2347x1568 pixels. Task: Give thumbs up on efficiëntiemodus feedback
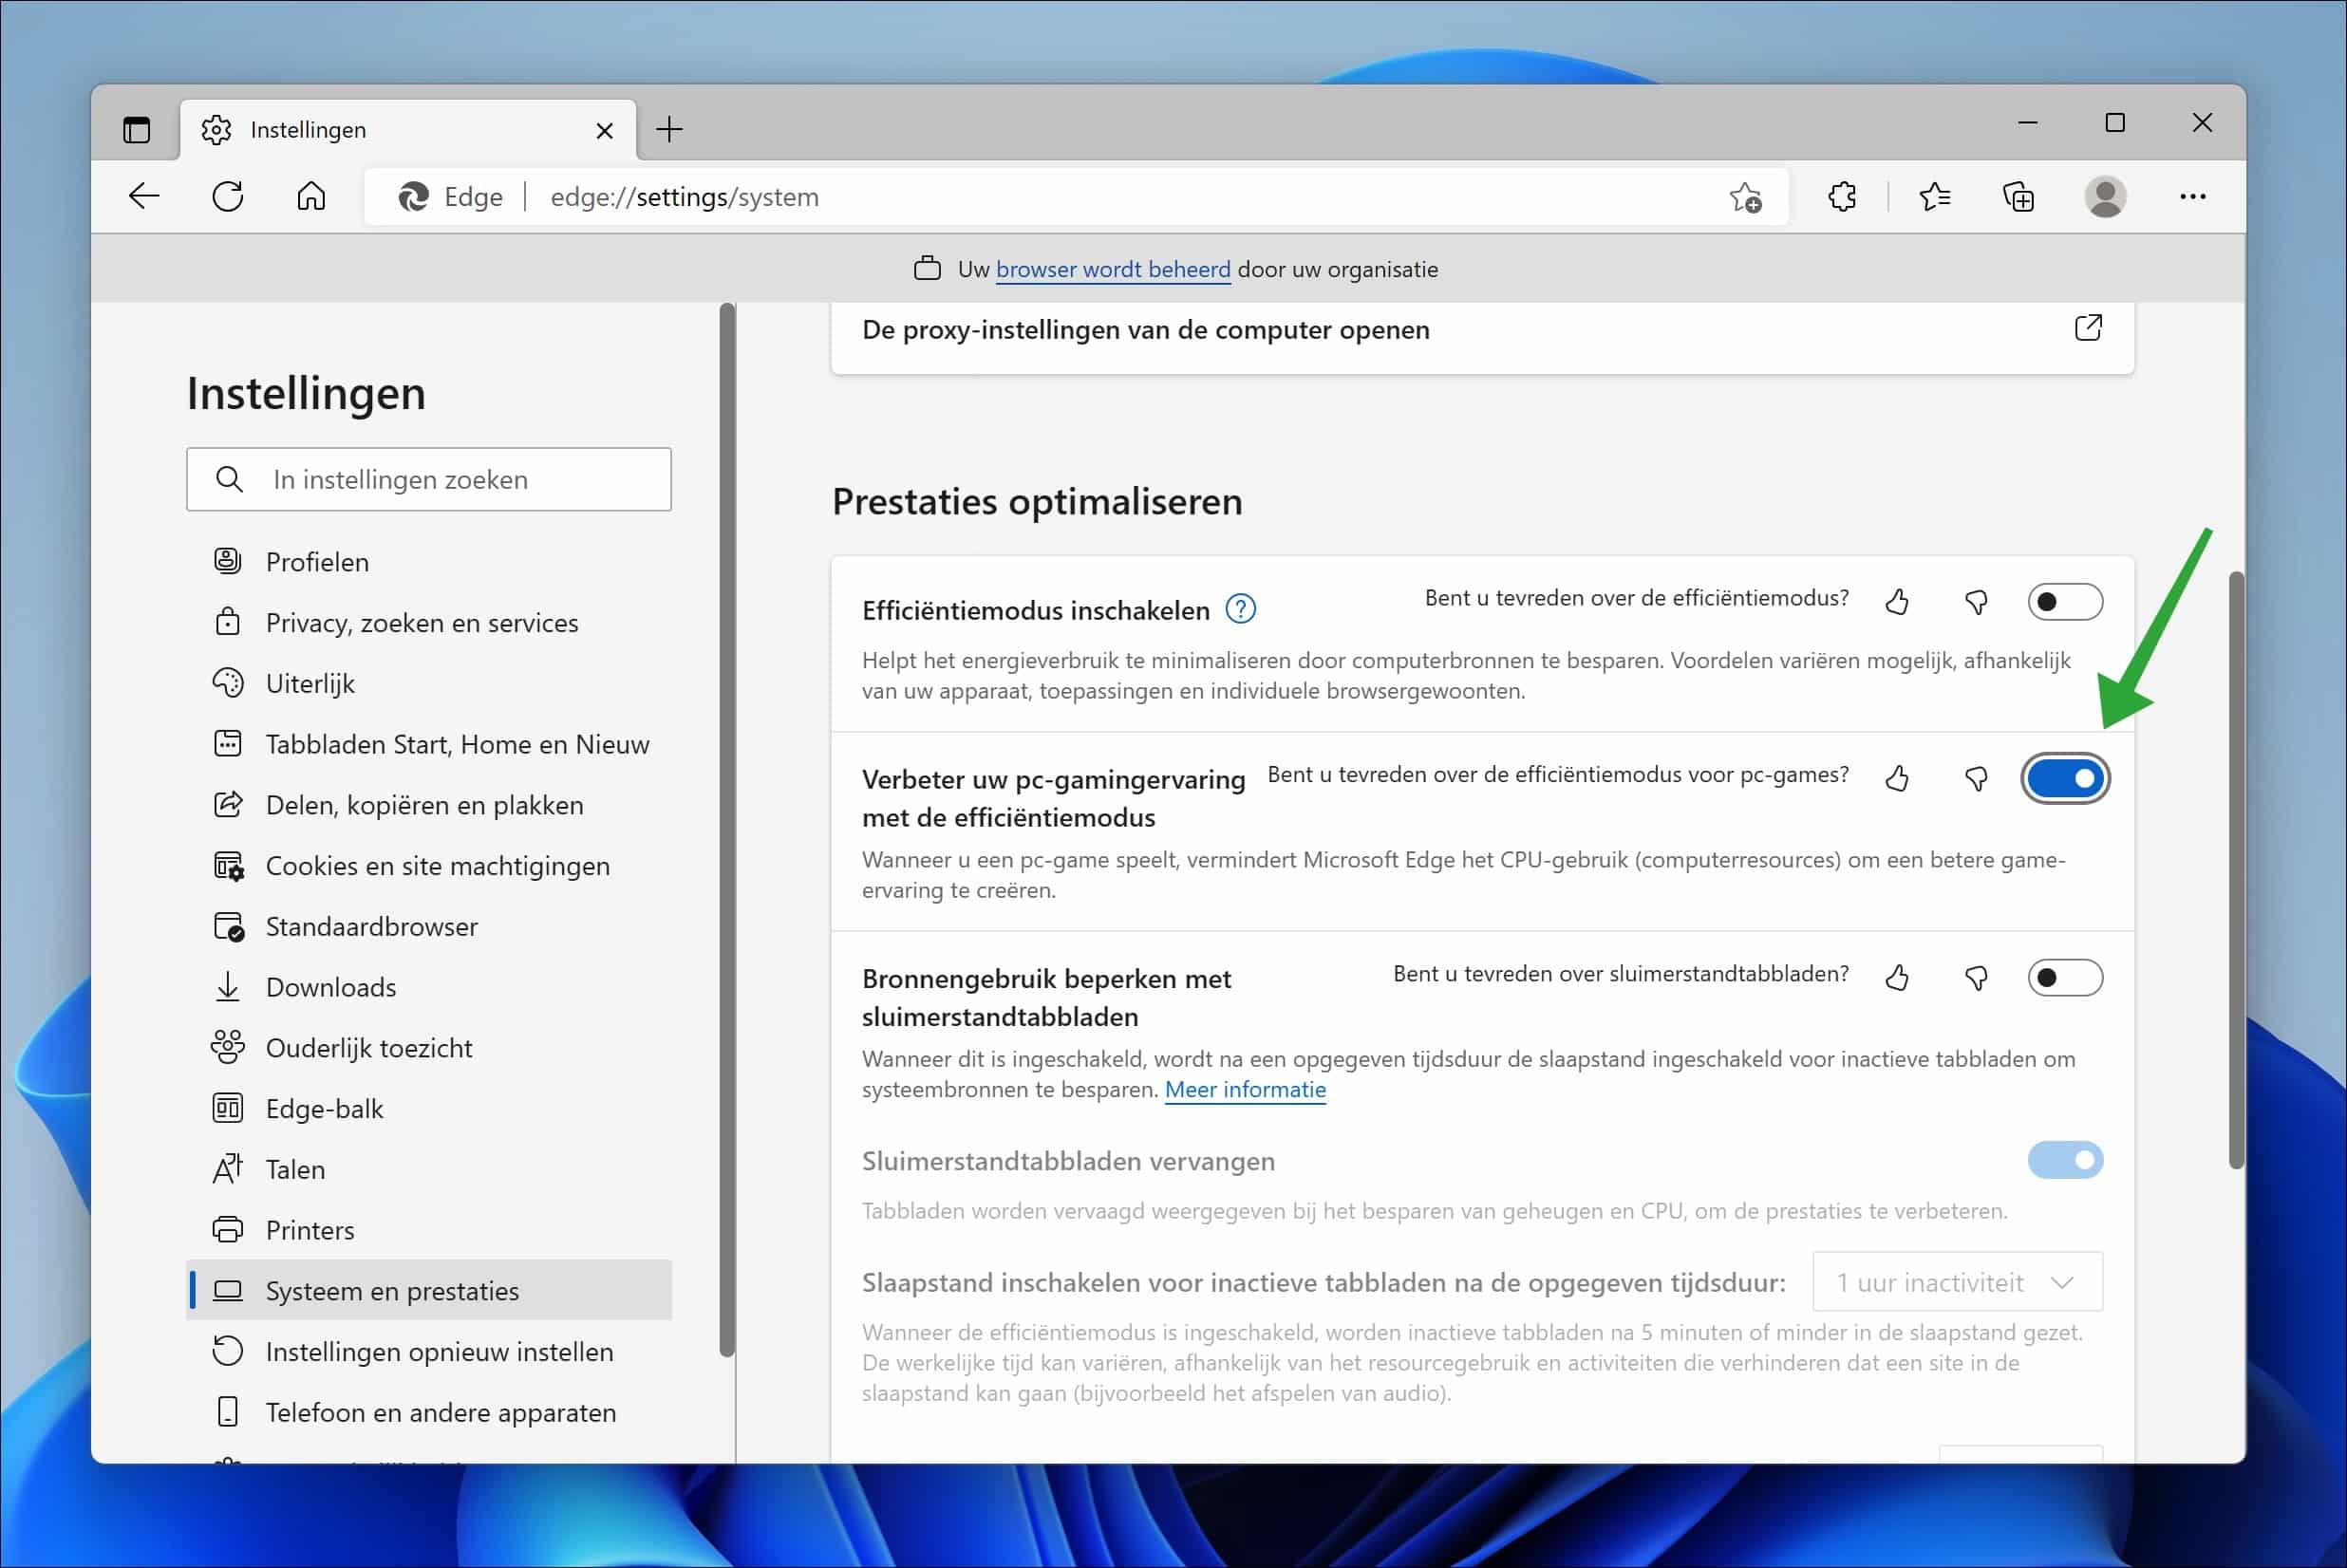1897,601
